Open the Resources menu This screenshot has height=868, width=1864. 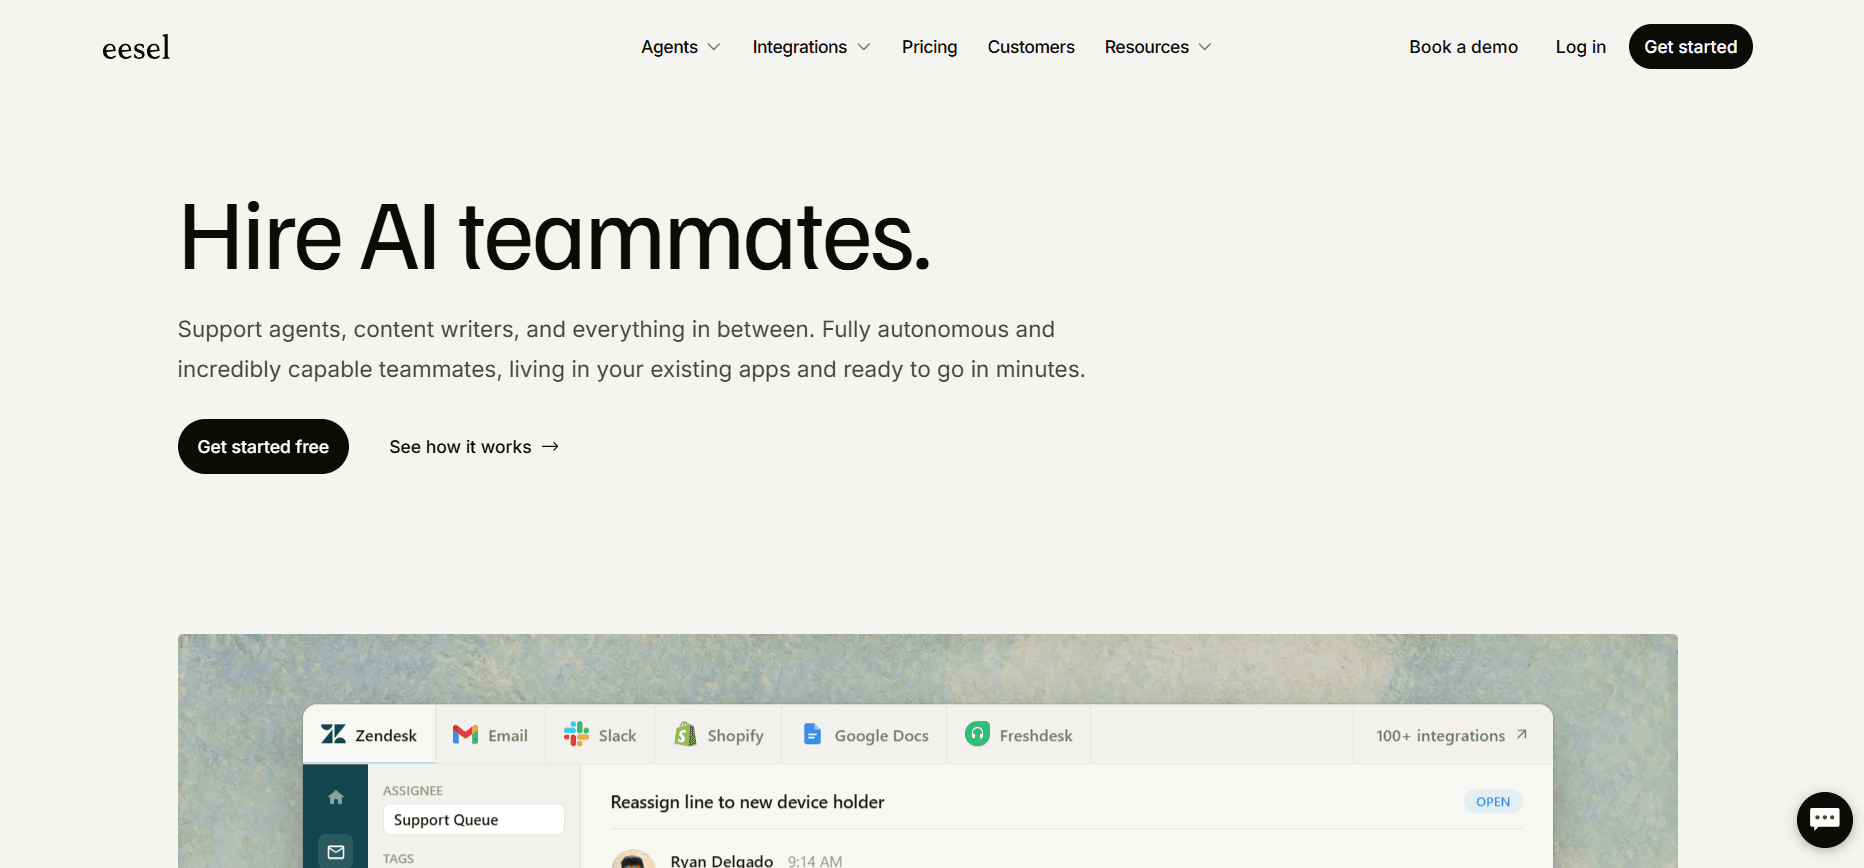coord(1158,47)
